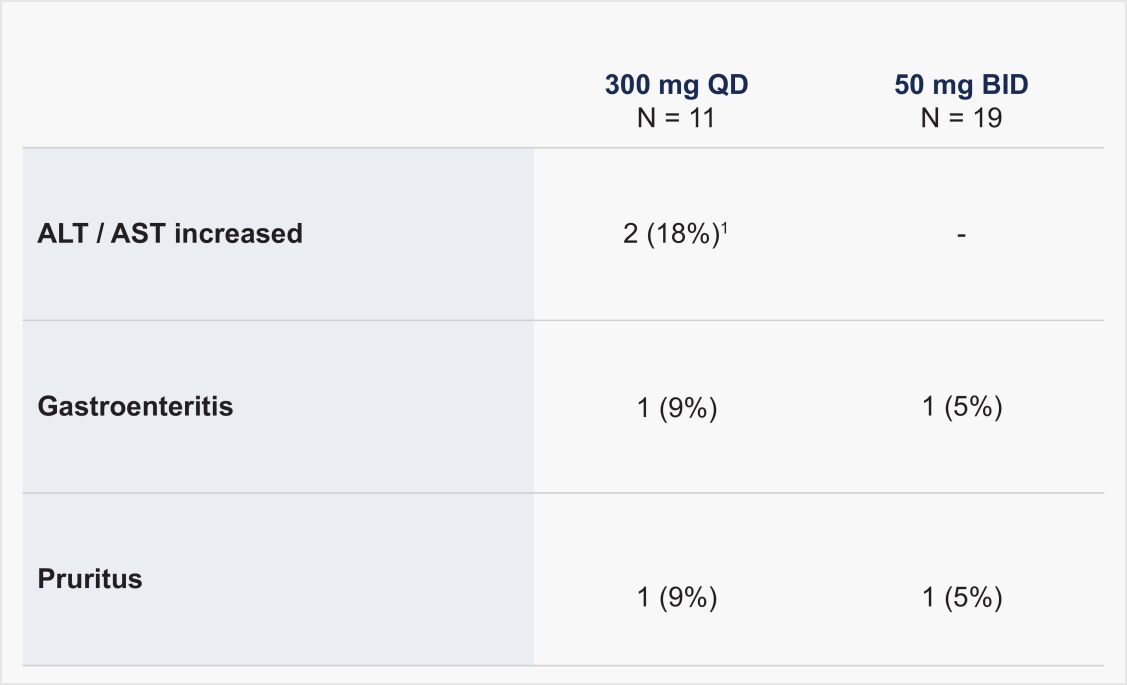The width and height of the screenshot is (1127, 685).
Task: Click Gastroenteritis '1 (9%)' under 300 mg QD
Action: (x=677, y=408)
